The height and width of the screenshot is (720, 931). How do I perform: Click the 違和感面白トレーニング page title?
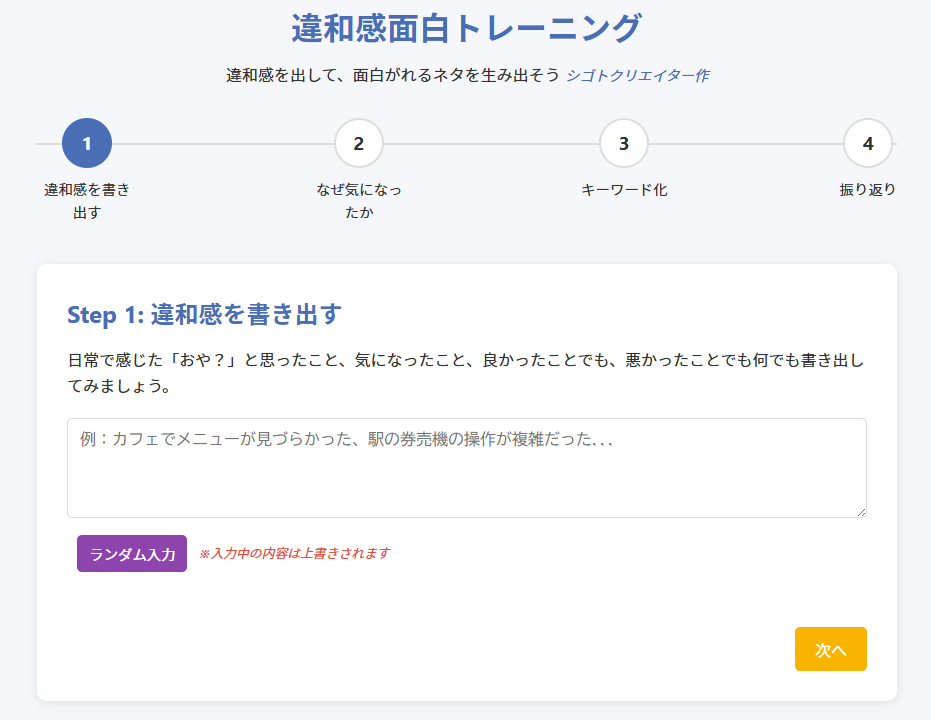pos(466,28)
